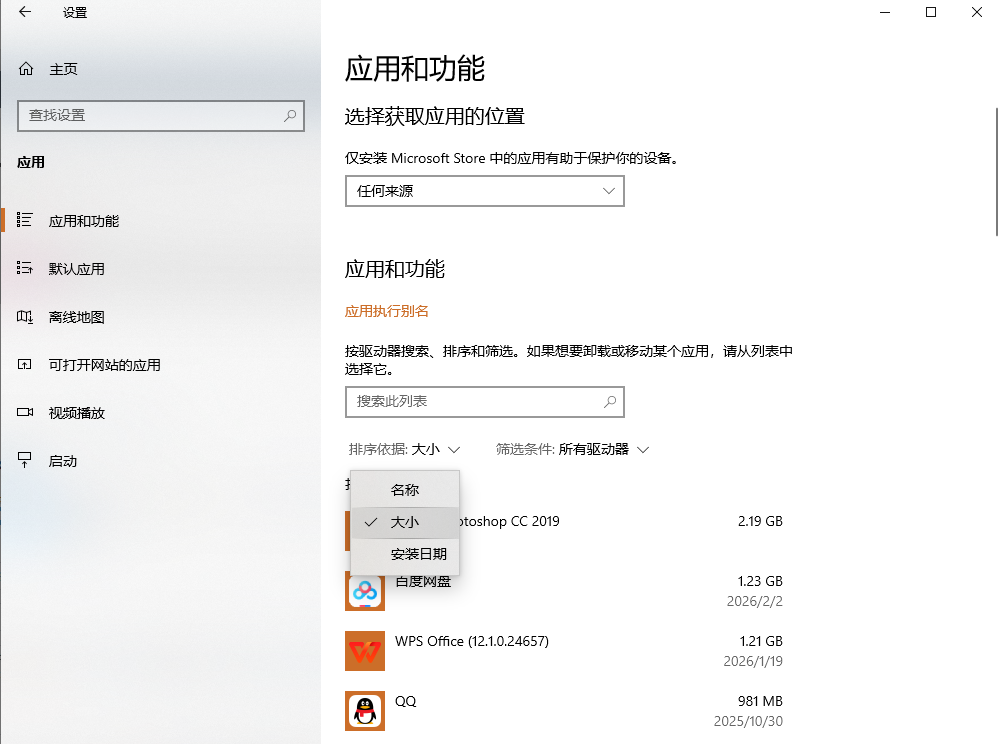Select the 启动 sidebar icon

23,460
